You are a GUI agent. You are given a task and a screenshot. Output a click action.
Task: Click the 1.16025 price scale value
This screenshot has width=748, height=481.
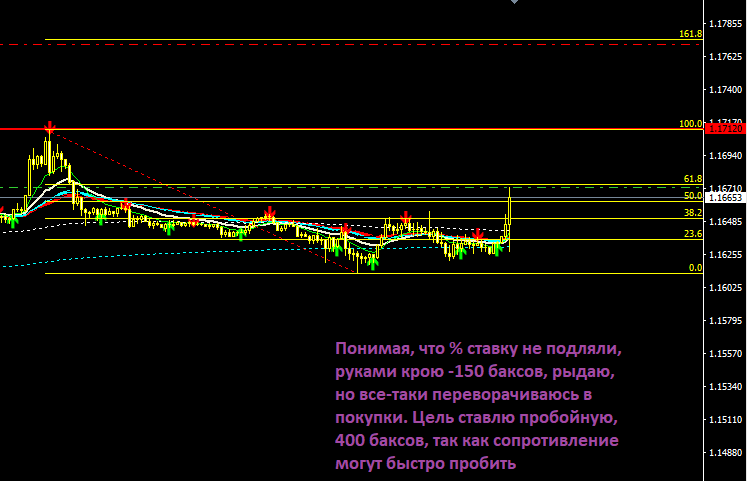726,288
